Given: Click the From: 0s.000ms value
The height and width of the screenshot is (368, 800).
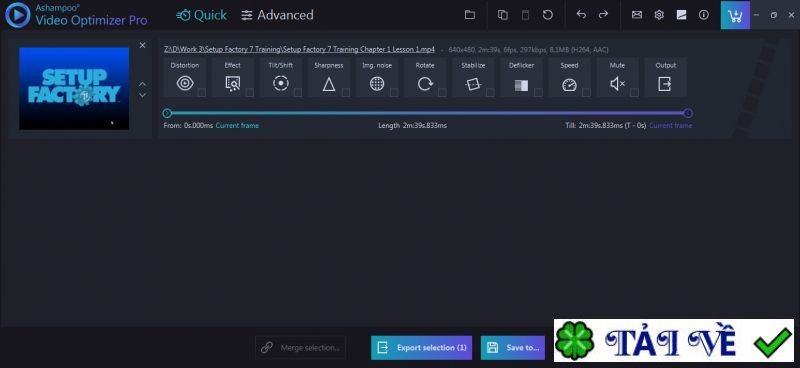Looking at the screenshot, I should pos(188,126).
